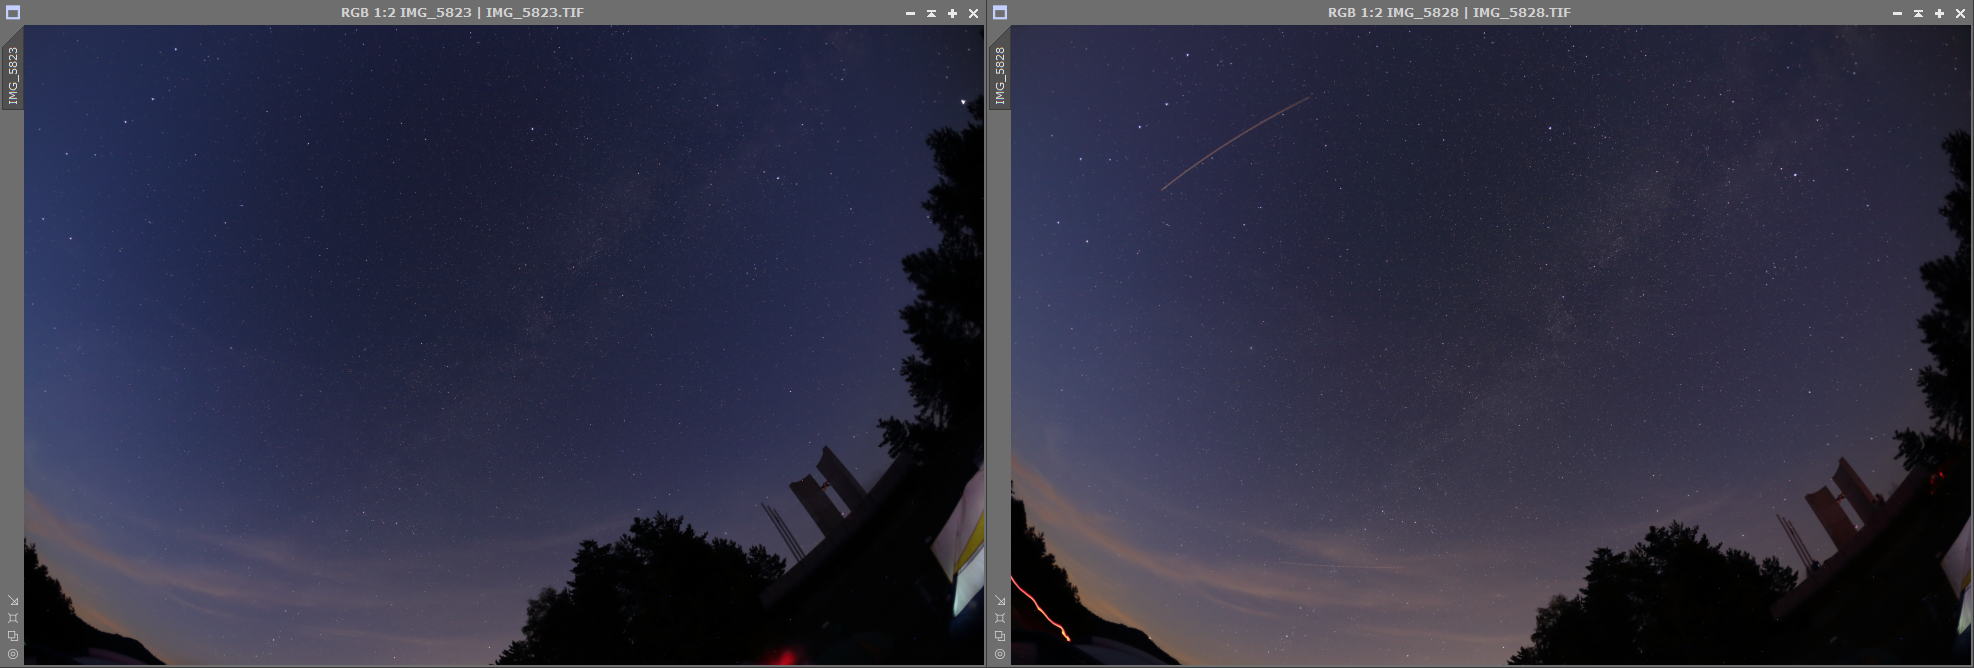The width and height of the screenshot is (1974, 668).
Task: Close the IMG_5823 image window
Action: click(973, 13)
